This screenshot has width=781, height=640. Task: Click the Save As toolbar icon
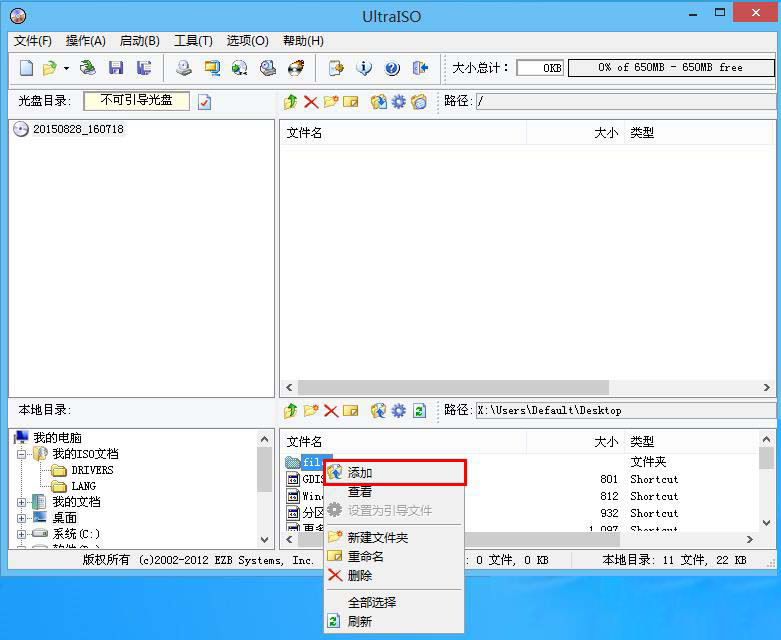click(144, 68)
